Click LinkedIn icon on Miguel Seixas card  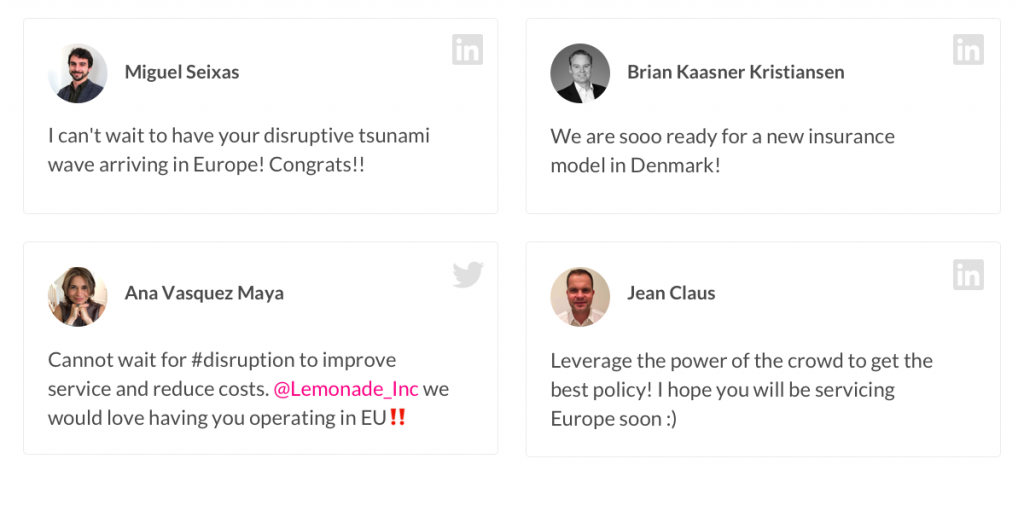468,50
